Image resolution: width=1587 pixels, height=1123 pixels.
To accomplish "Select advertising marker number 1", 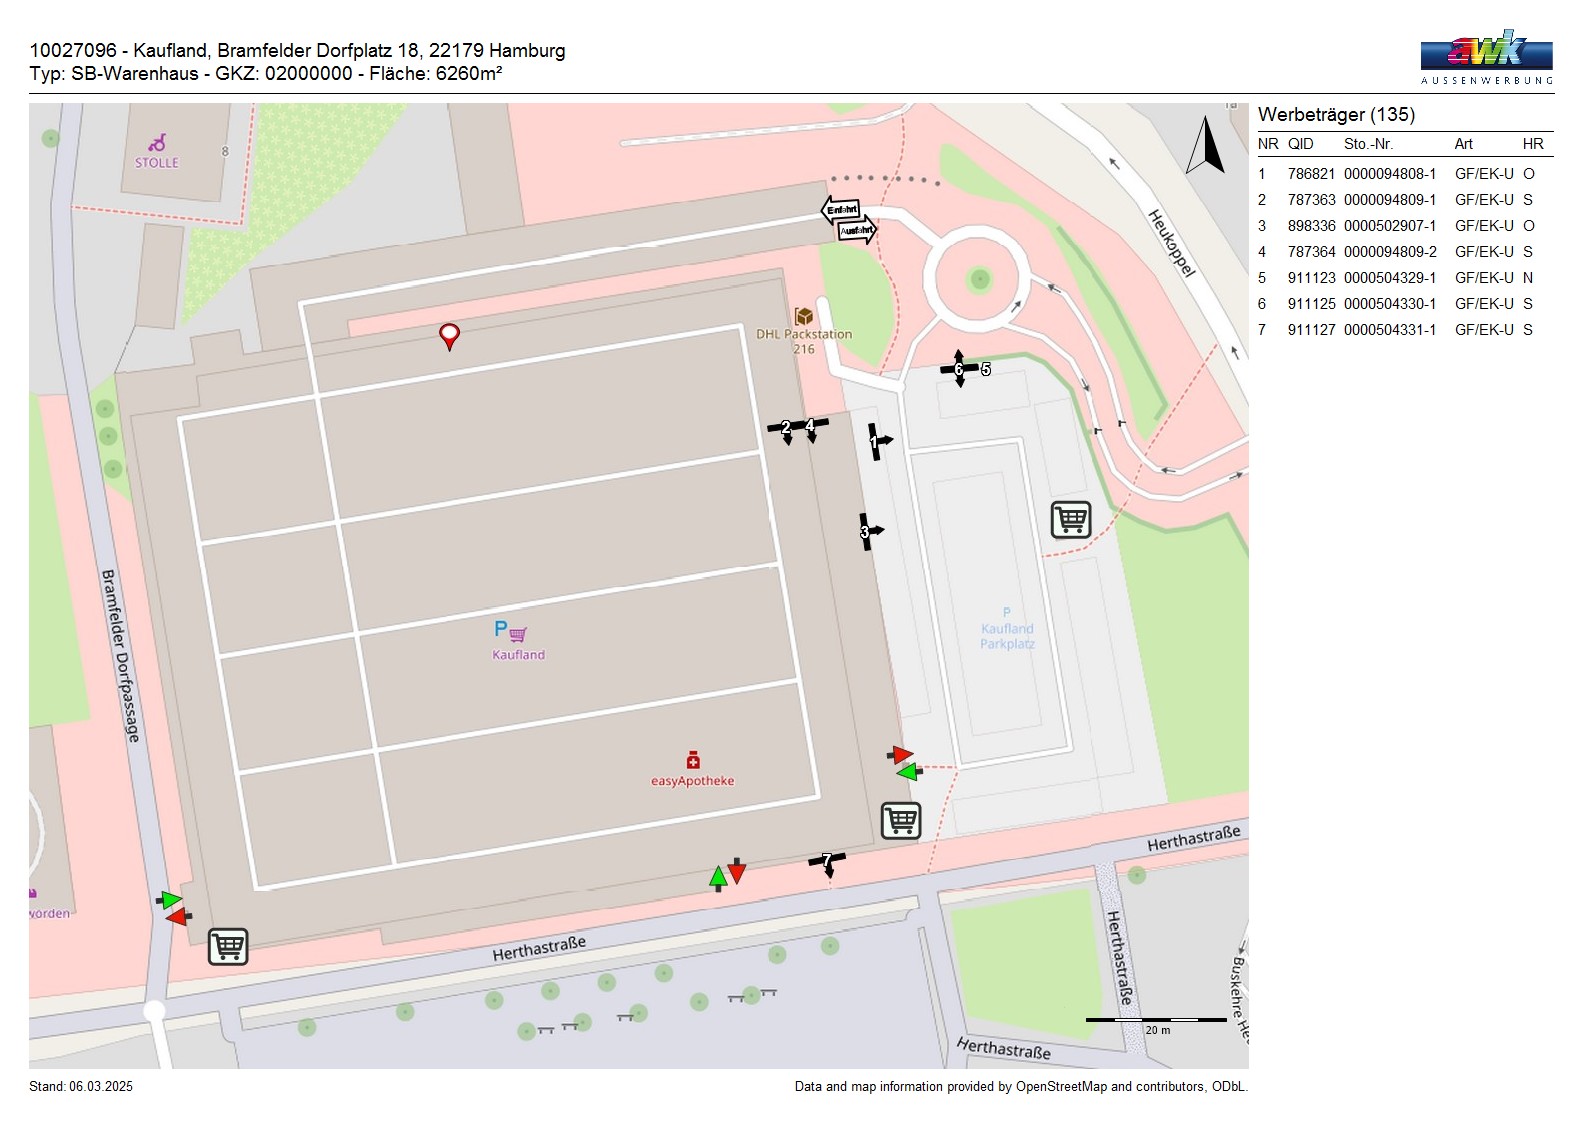I will (875, 441).
